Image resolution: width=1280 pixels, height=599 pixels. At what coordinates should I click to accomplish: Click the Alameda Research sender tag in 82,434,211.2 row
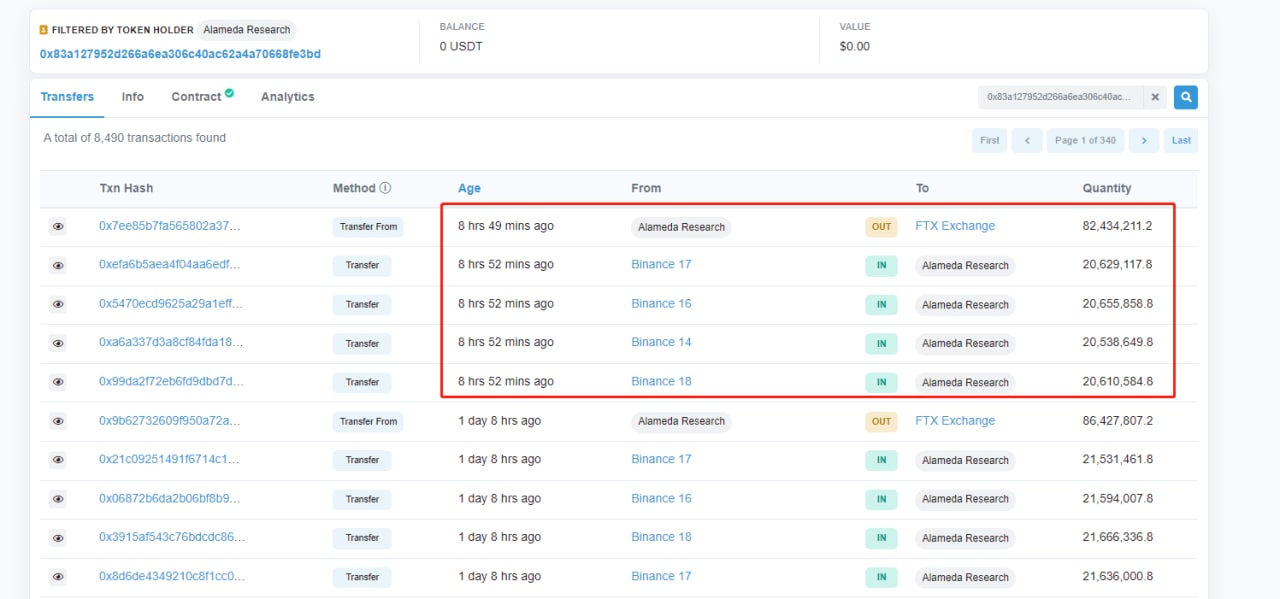681,227
